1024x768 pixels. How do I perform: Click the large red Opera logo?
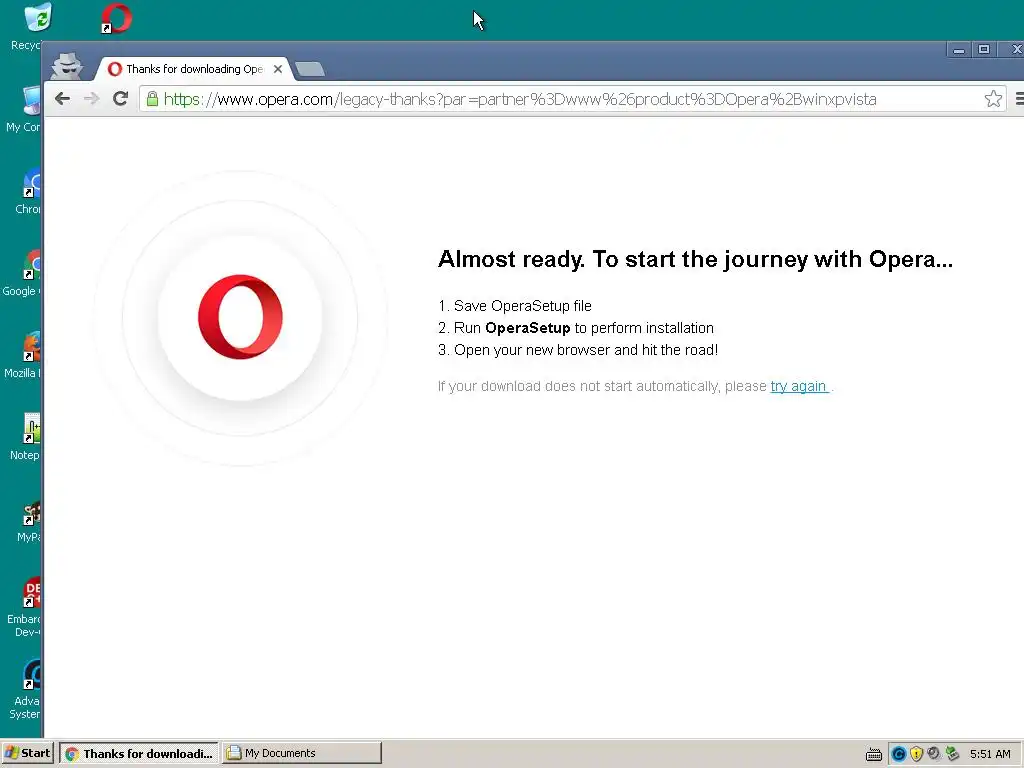tap(240, 317)
